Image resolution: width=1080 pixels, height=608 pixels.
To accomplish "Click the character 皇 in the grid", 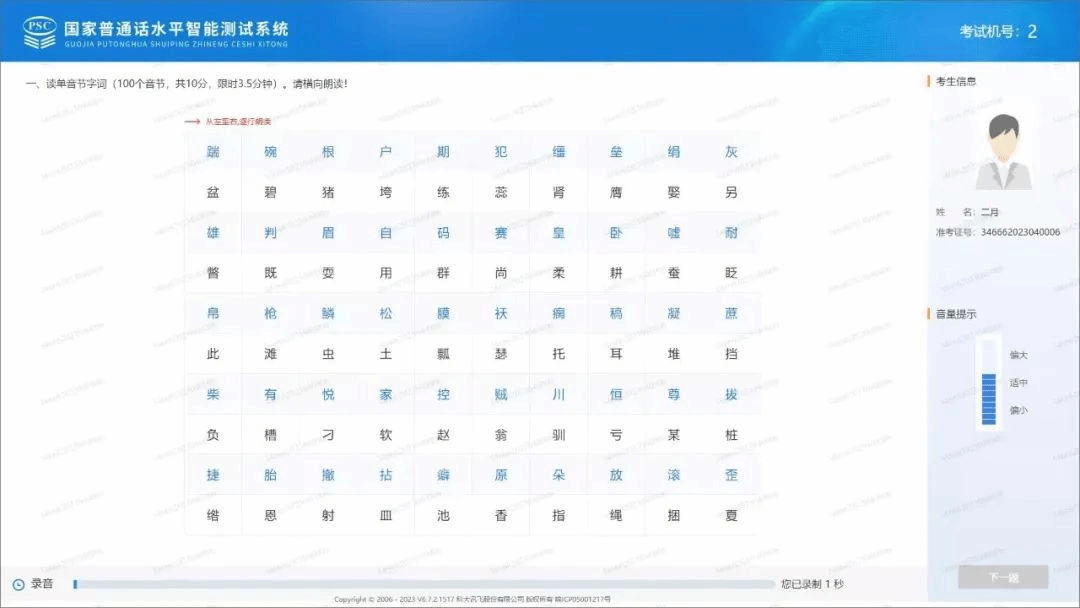I will pos(559,233).
